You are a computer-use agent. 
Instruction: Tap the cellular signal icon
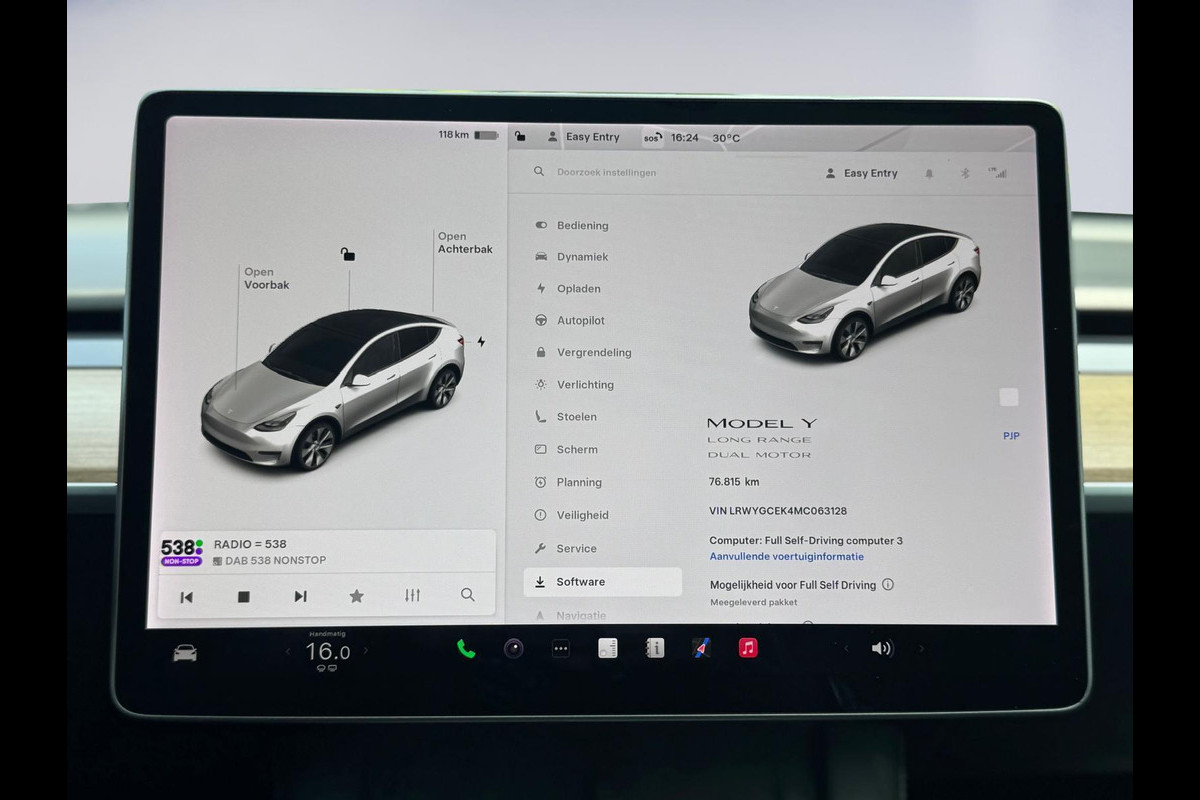998,172
